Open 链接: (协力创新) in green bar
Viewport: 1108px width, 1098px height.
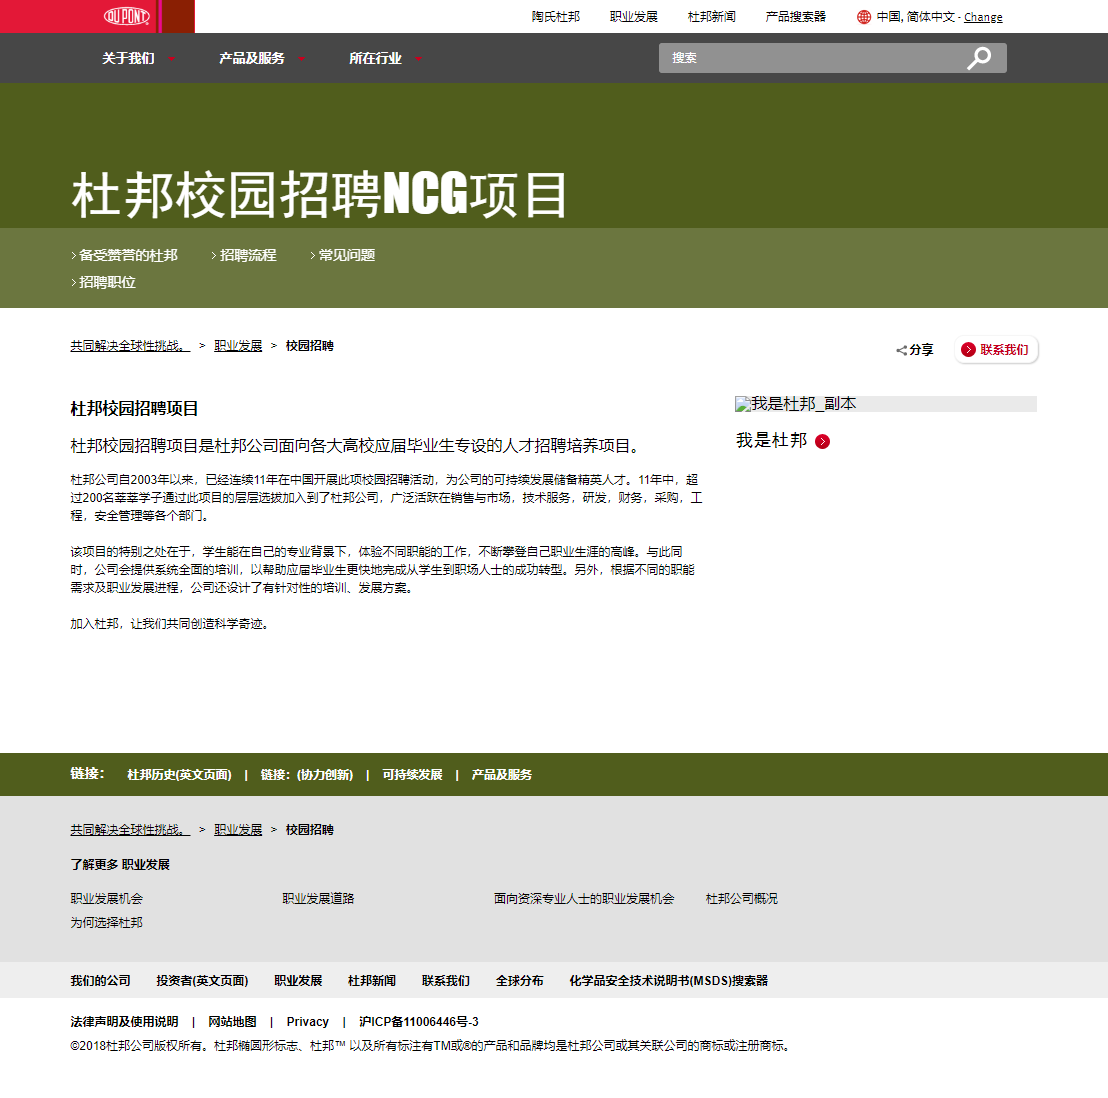coord(307,775)
